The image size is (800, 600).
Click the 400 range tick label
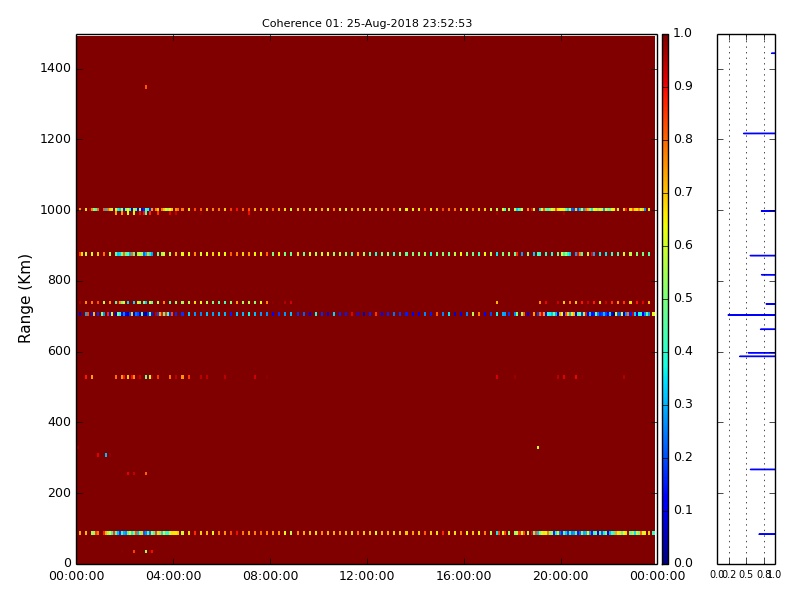click(59, 422)
